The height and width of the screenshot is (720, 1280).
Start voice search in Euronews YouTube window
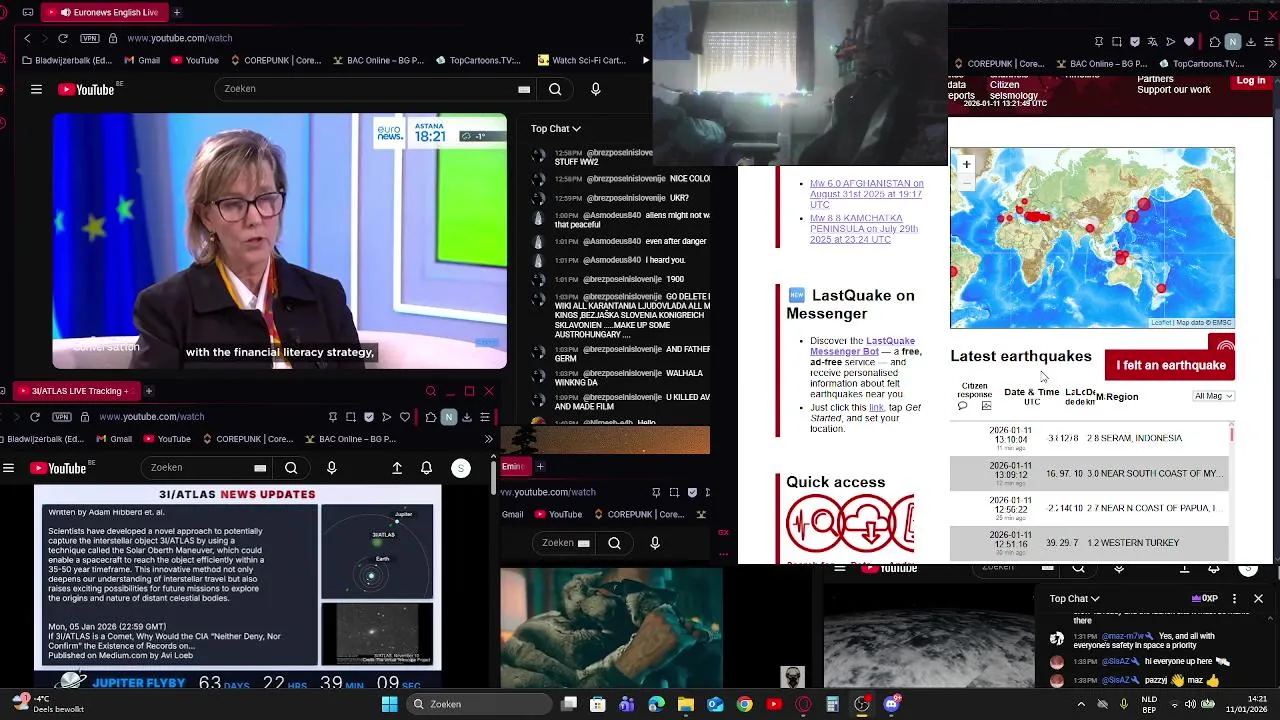point(596,89)
